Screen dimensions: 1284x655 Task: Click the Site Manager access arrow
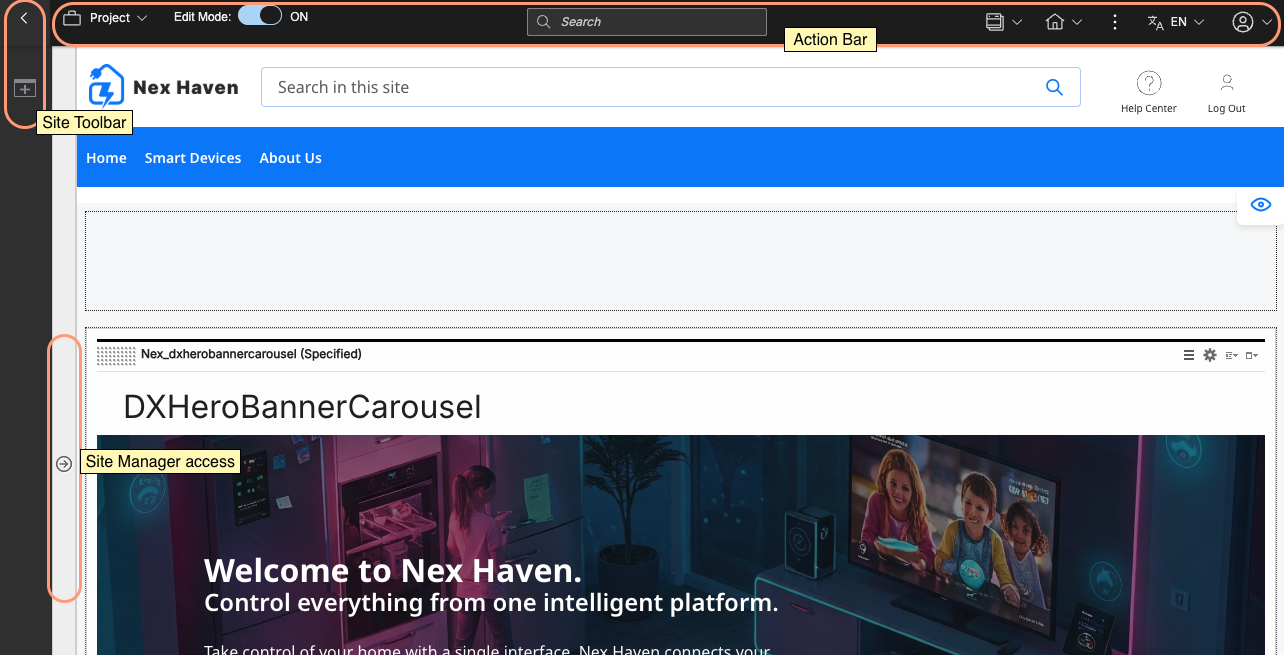point(64,462)
